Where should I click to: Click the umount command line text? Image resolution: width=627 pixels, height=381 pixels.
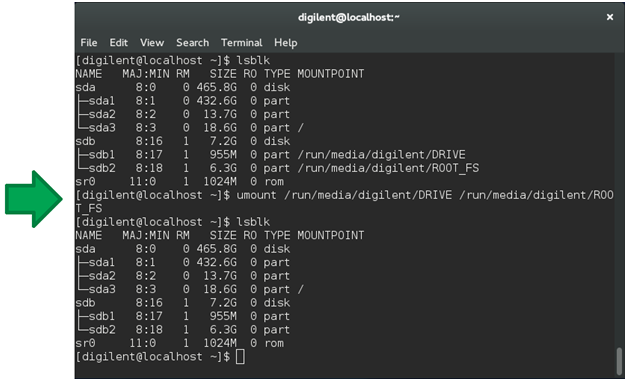(x=345, y=201)
